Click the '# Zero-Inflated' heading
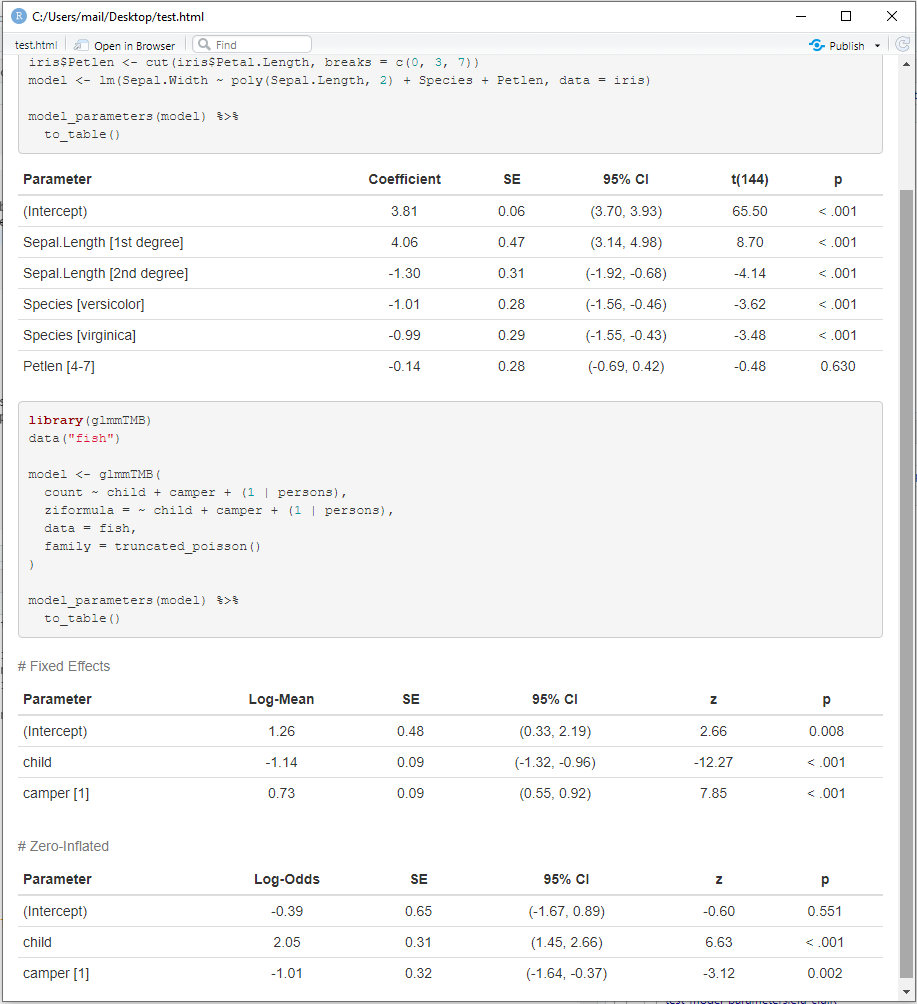 [63, 846]
